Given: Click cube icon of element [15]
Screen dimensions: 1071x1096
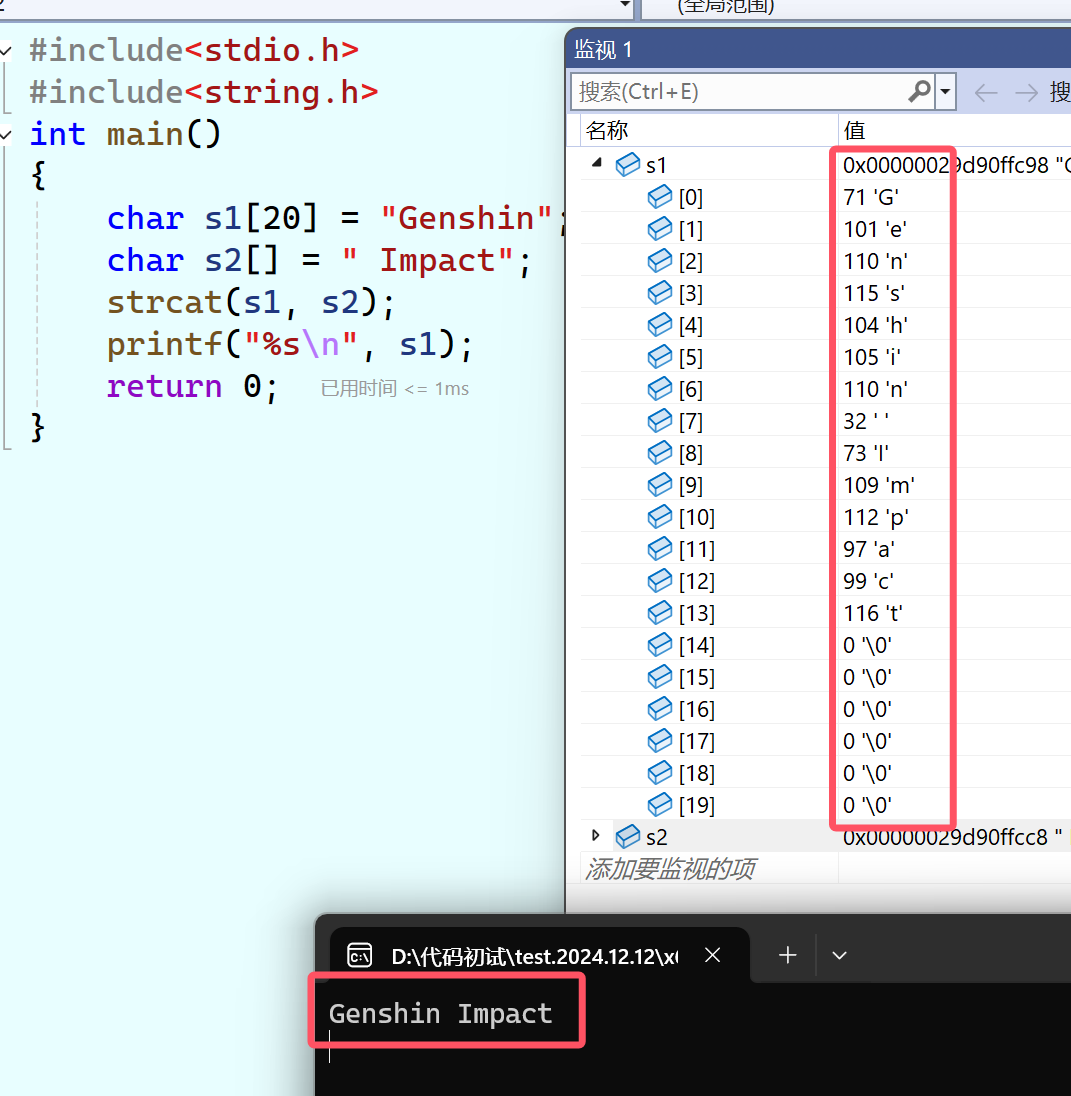Looking at the screenshot, I should tap(660, 677).
